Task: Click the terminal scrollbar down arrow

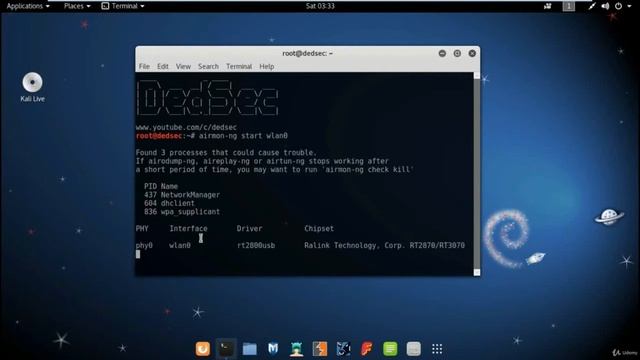Action: (x=477, y=272)
